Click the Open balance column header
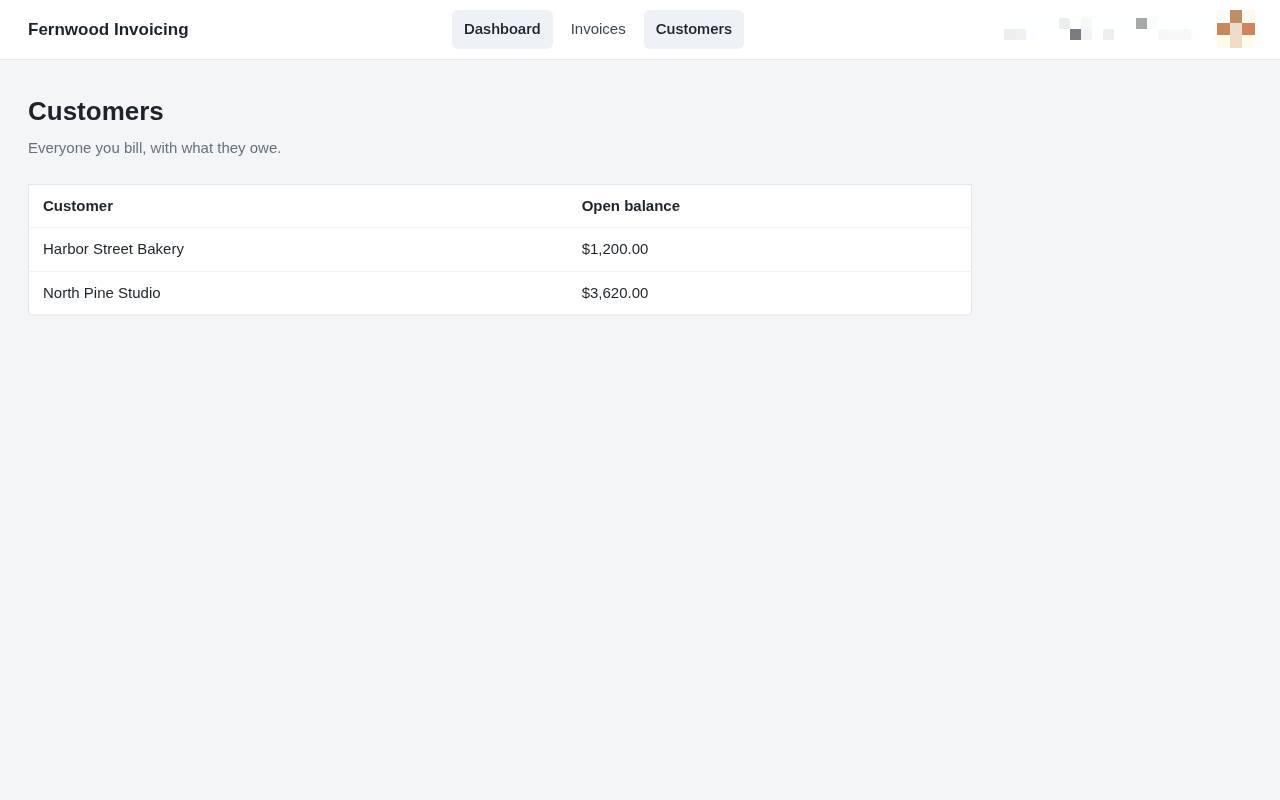The image size is (1280, 800). [631, 206]
